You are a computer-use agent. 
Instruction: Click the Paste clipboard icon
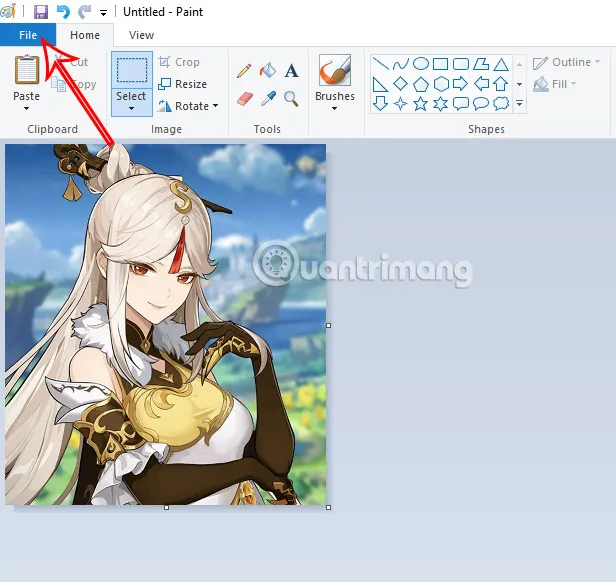click(27, 70)
